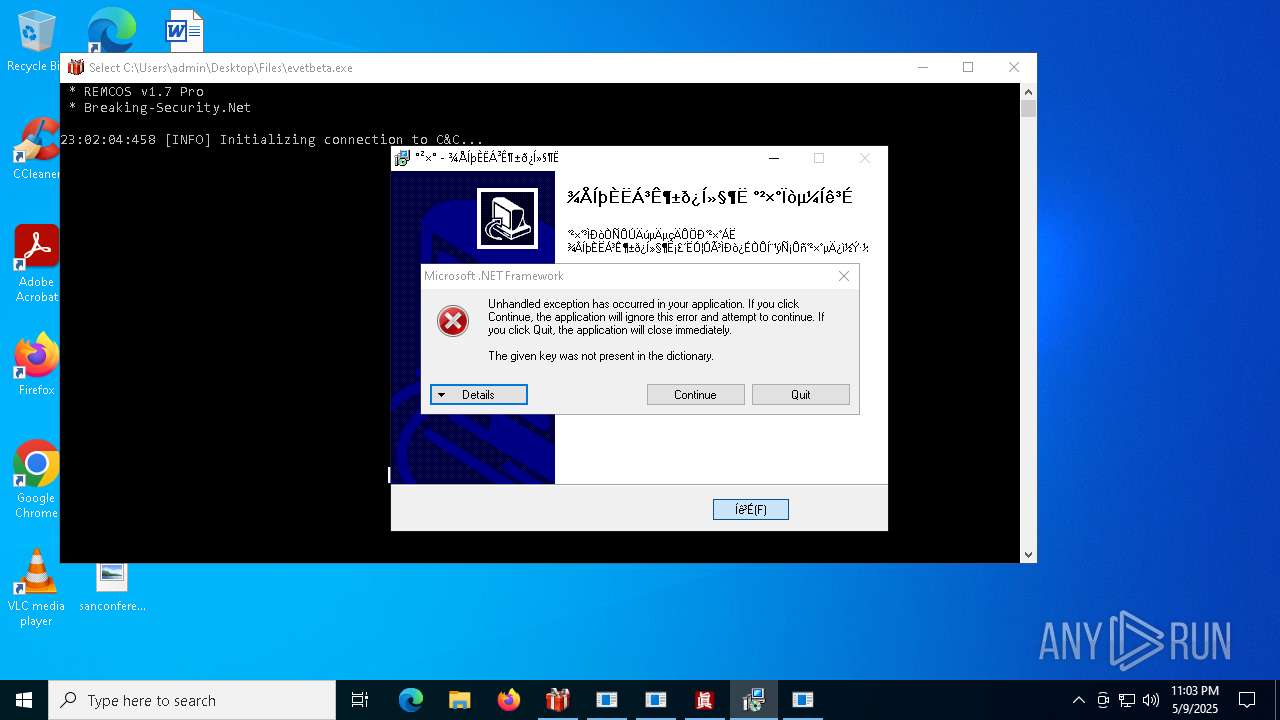1280x720 pixels.
Task: Open the notification center
Action: click(x=1247, y=700)
